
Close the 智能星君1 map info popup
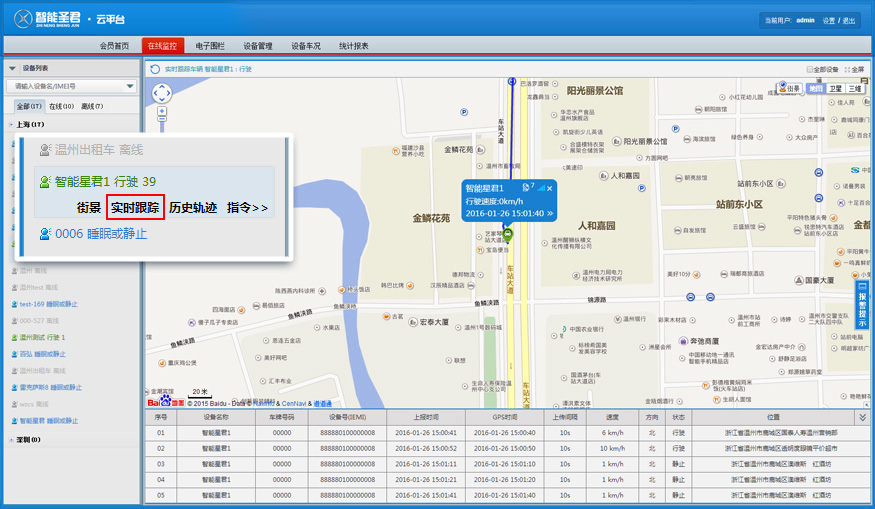[549, 188]
